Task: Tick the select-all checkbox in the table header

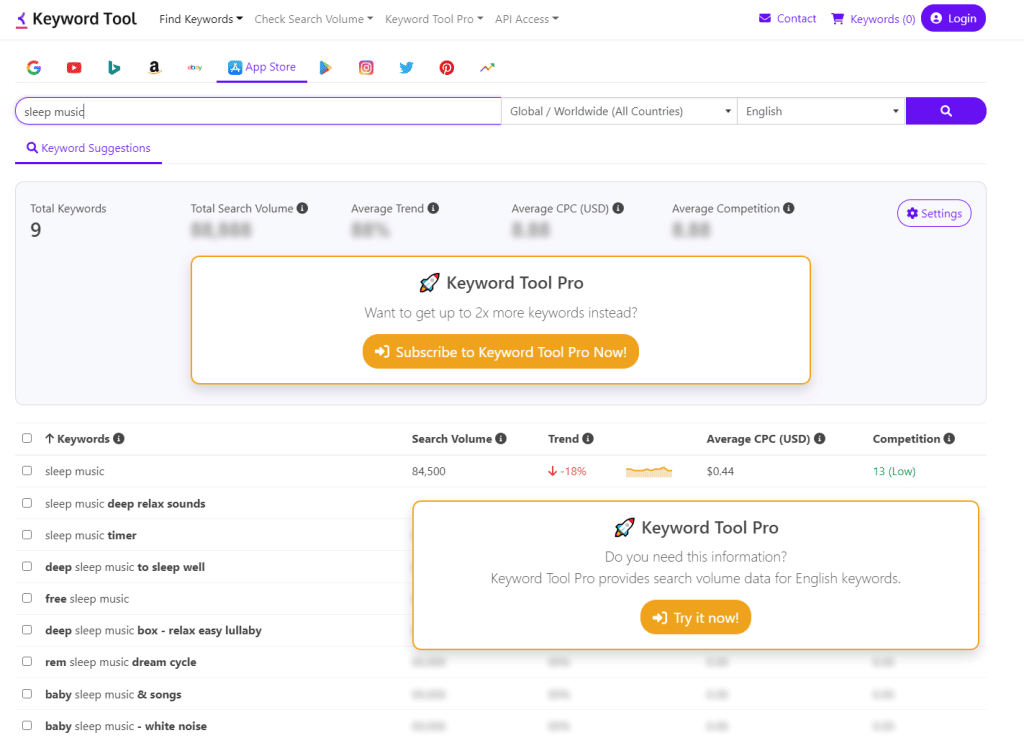Action: (26, 438)
